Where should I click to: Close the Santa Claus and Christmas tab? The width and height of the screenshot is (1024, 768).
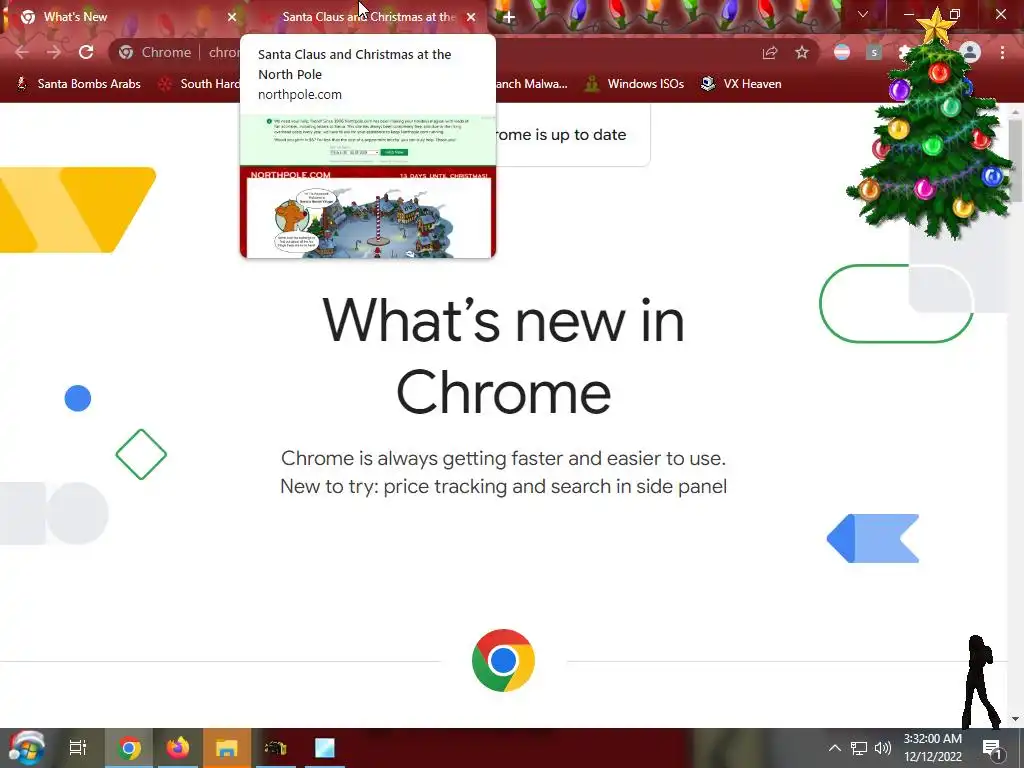coord(471,17)
